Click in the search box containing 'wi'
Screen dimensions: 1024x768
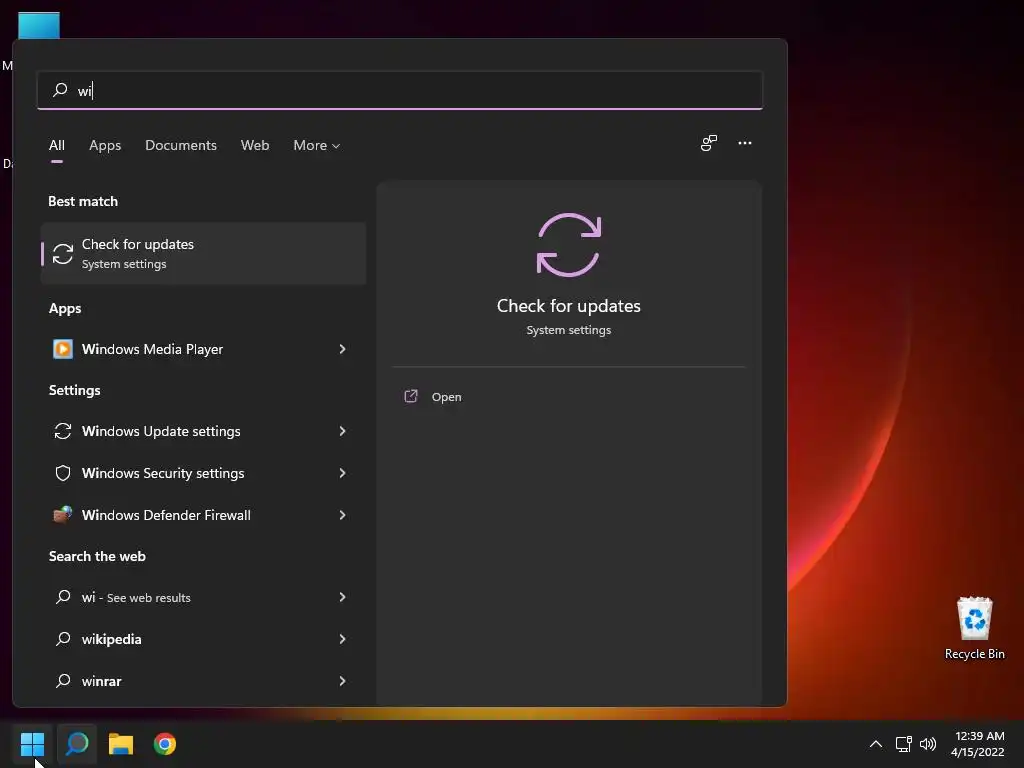pos(400,90)
